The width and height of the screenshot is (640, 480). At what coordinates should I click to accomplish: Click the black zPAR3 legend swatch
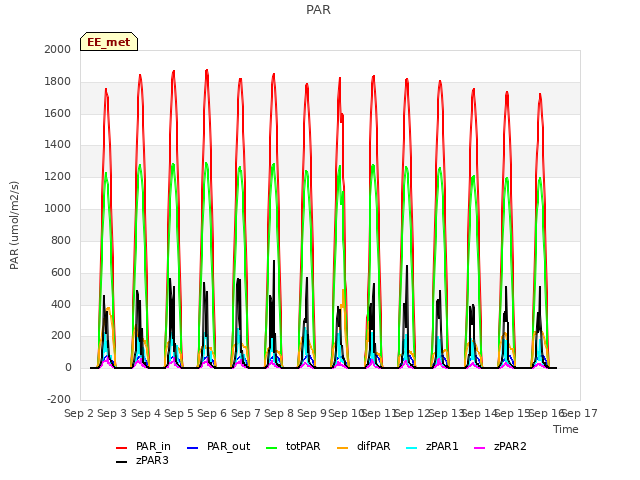pos(122,462)
